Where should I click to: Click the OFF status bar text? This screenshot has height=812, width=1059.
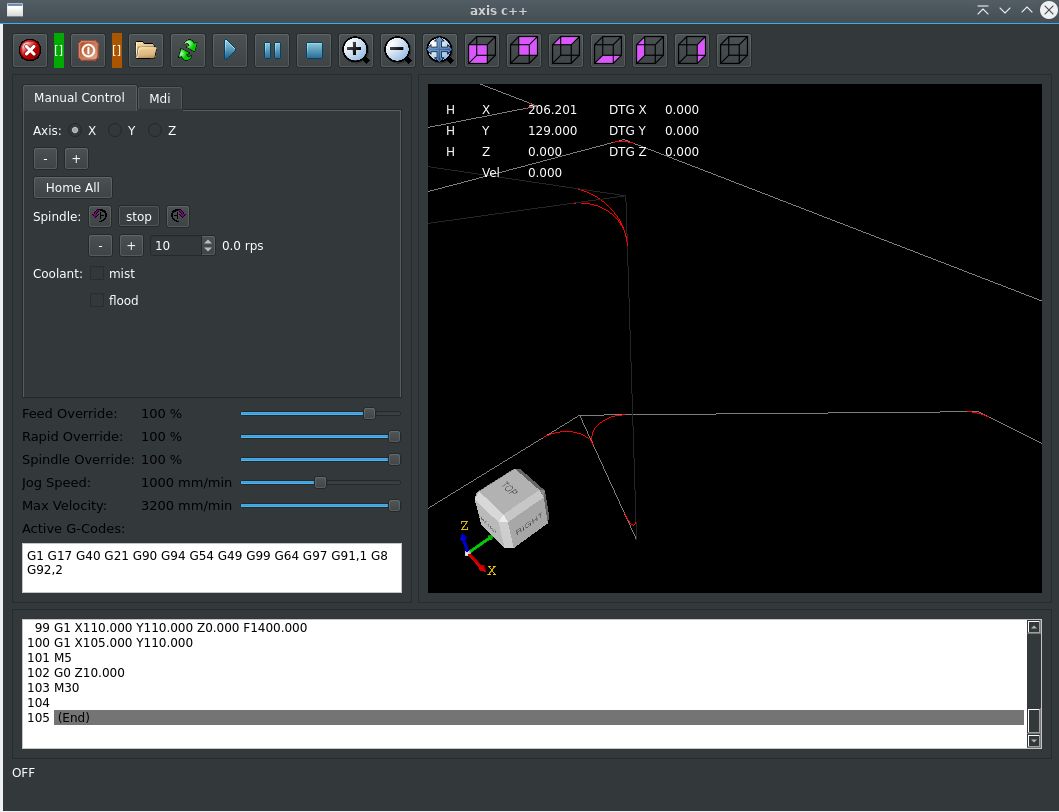pos(23,772)
